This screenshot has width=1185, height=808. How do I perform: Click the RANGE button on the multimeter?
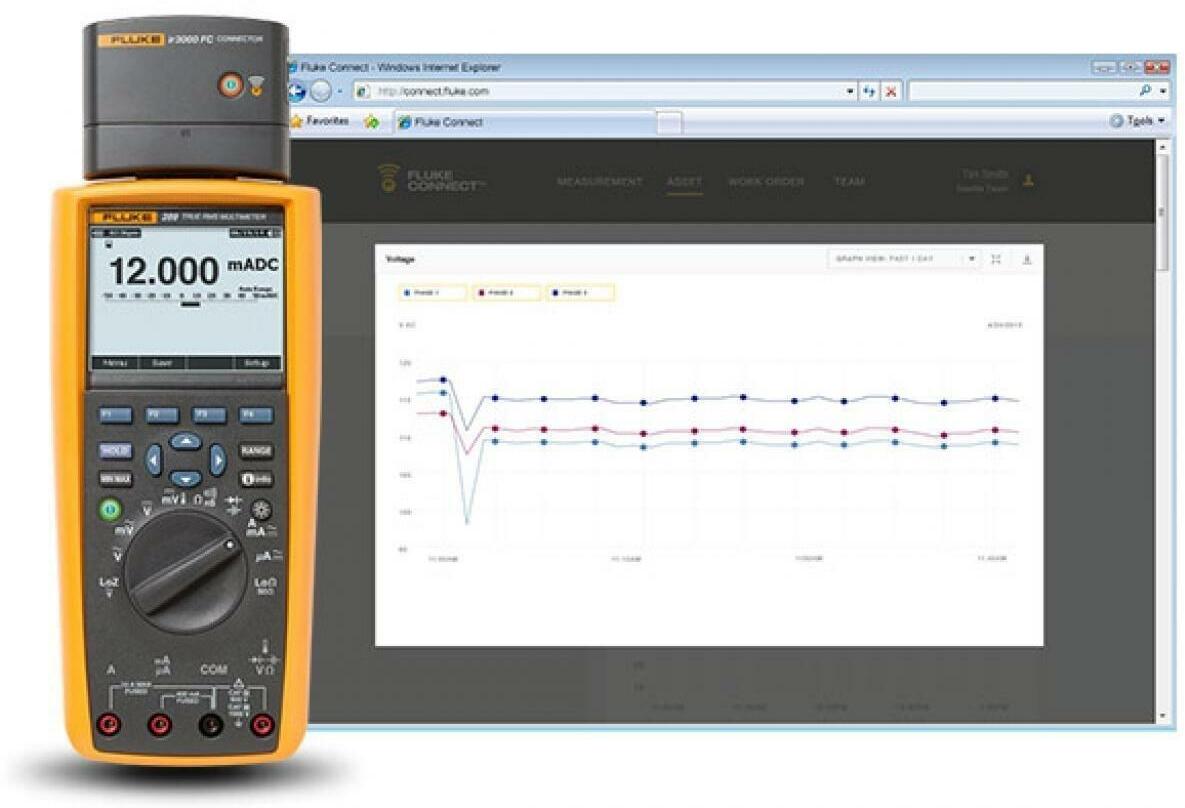pos(255,451)
